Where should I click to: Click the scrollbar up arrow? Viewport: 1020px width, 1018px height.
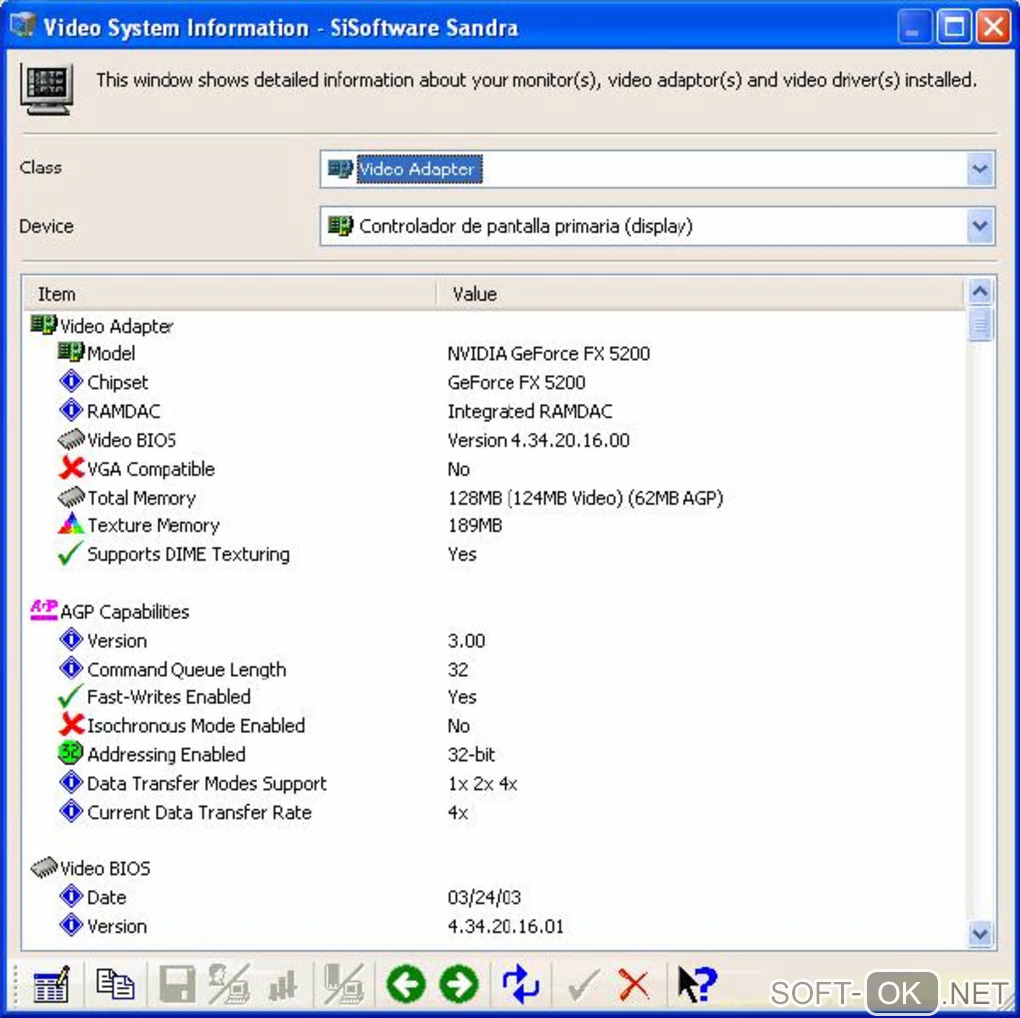click(x=980, y=291)
